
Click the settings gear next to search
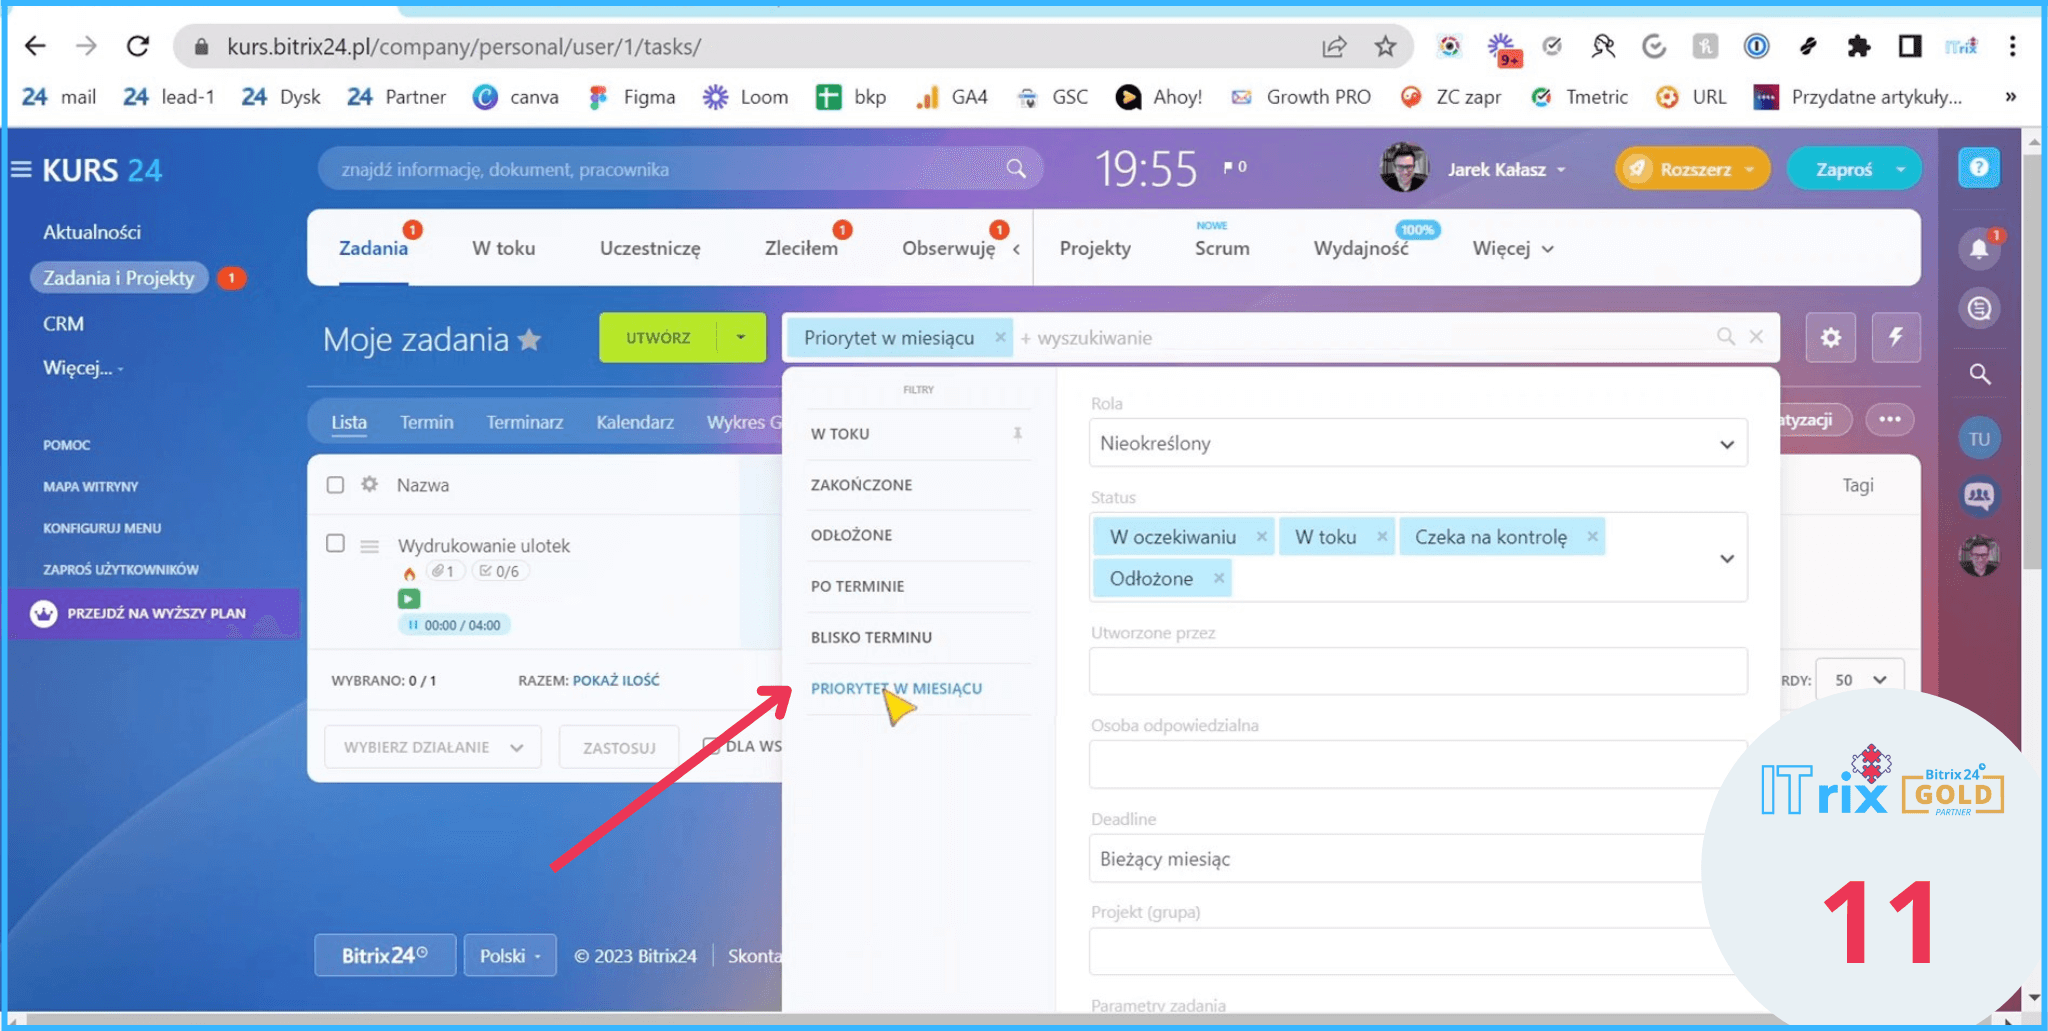(1830, 338)
